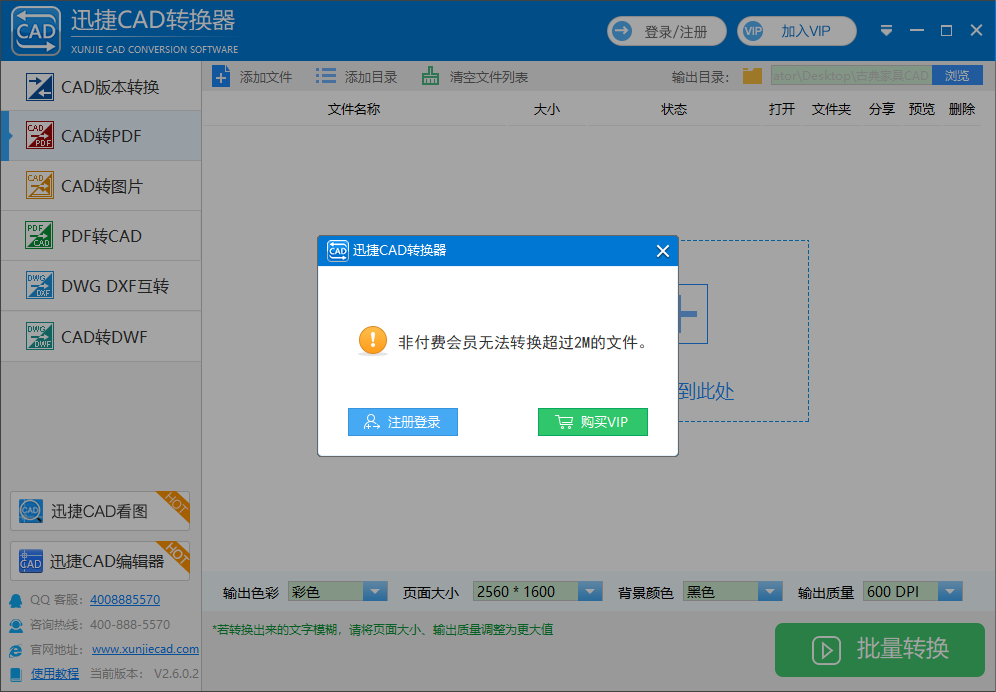Close the 迅捷CAD转换器 dialog

point(663,251)
